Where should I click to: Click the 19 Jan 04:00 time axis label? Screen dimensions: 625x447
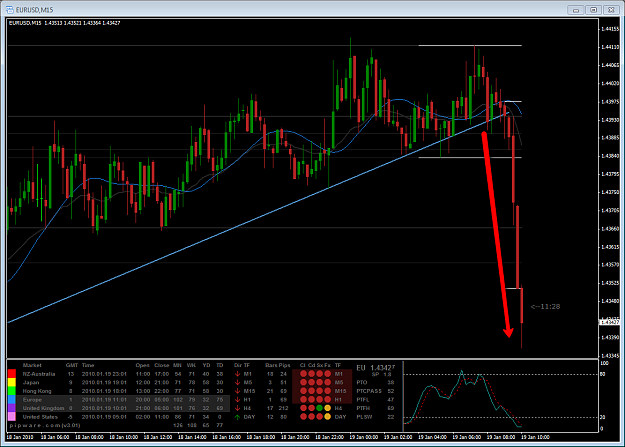(x=432, y=437)
